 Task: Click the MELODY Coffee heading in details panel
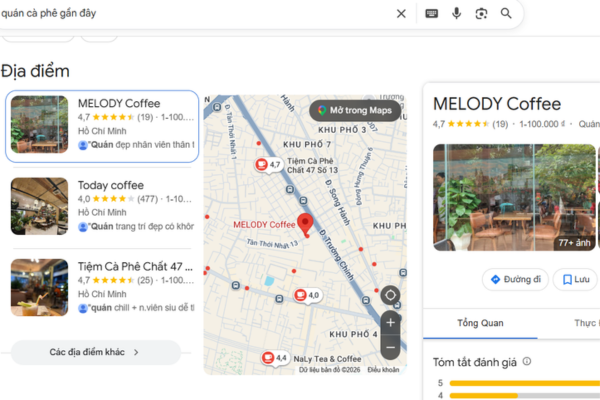497,104
